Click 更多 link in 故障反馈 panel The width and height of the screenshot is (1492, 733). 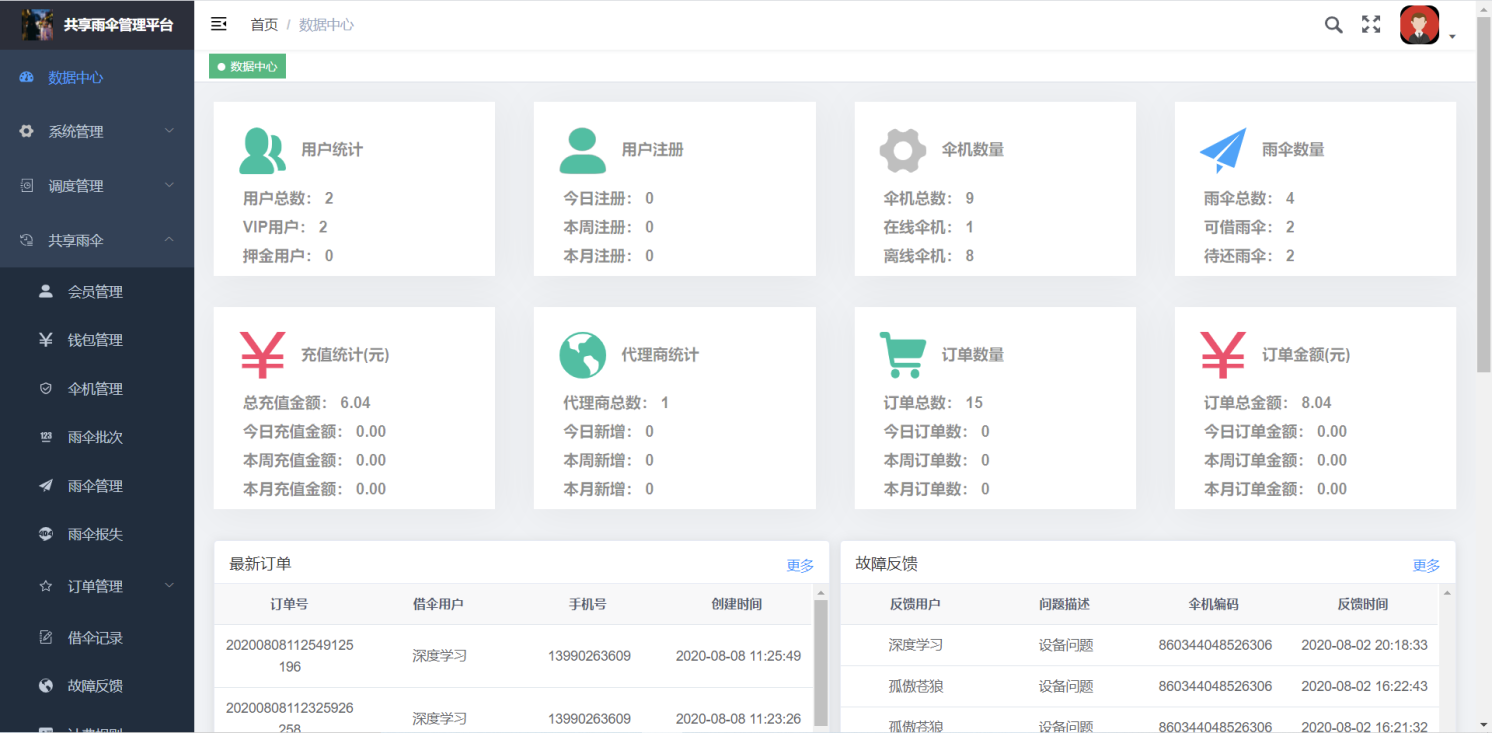pyautogui.click(x=1426, y=565)
